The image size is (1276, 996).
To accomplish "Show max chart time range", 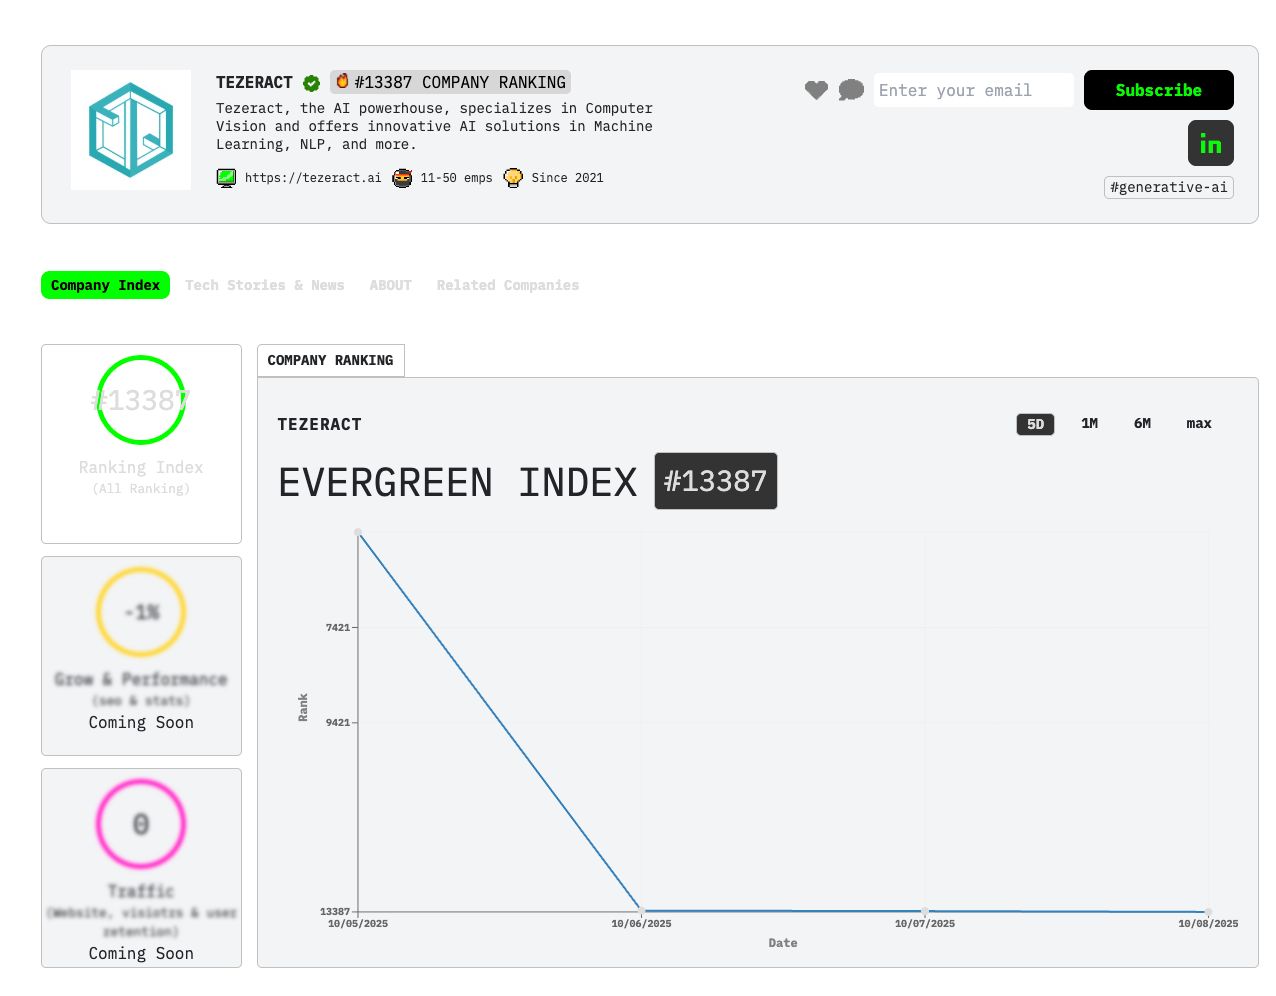I will click(1198, 424).
